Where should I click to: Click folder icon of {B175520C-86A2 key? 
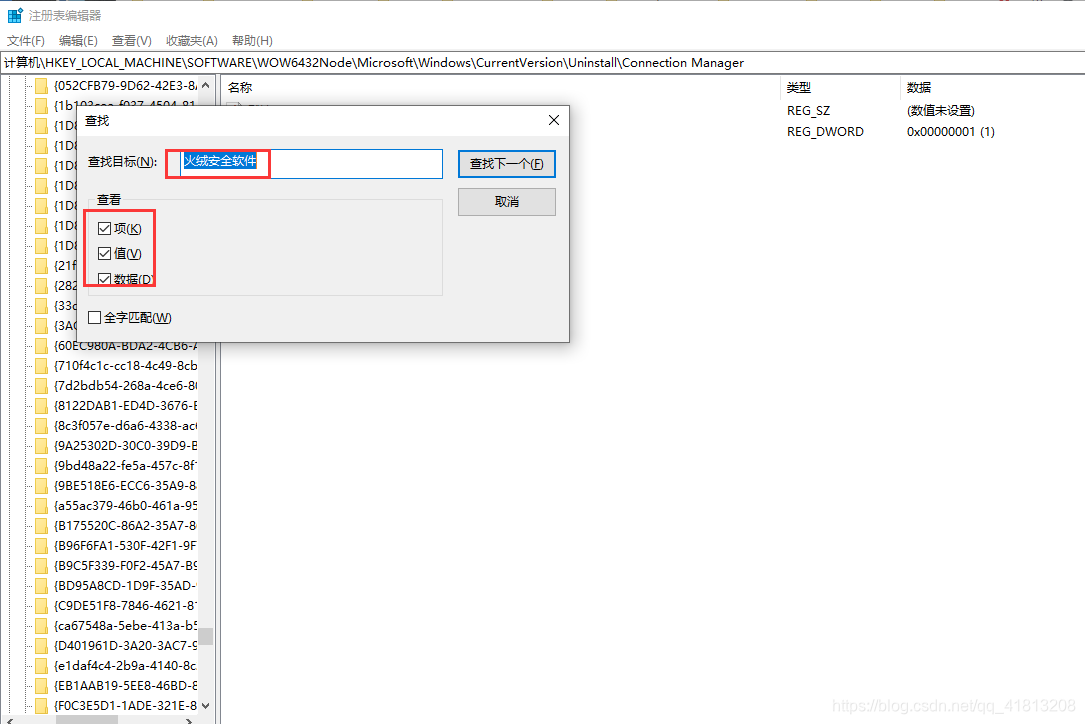(42, 527)
